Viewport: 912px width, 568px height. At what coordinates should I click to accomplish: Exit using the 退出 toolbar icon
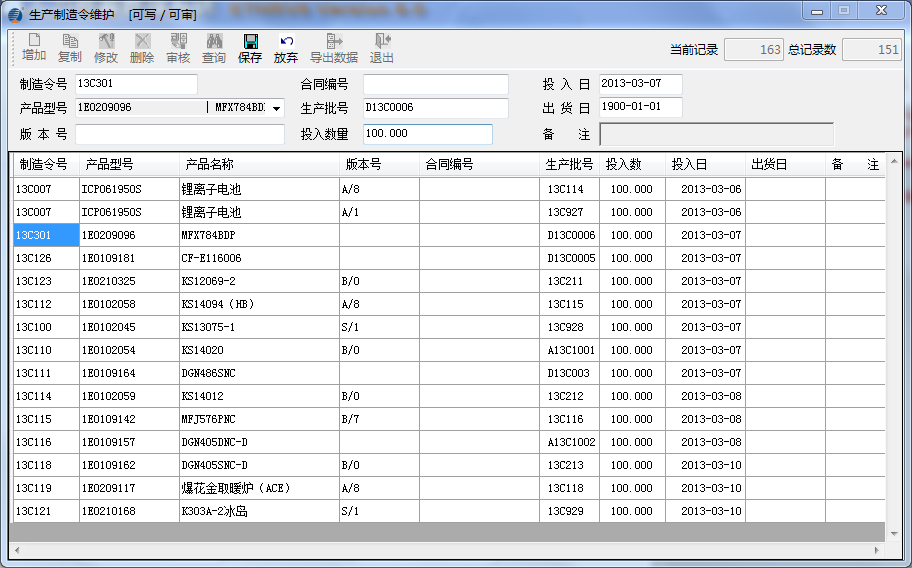(x=382, y=47)
